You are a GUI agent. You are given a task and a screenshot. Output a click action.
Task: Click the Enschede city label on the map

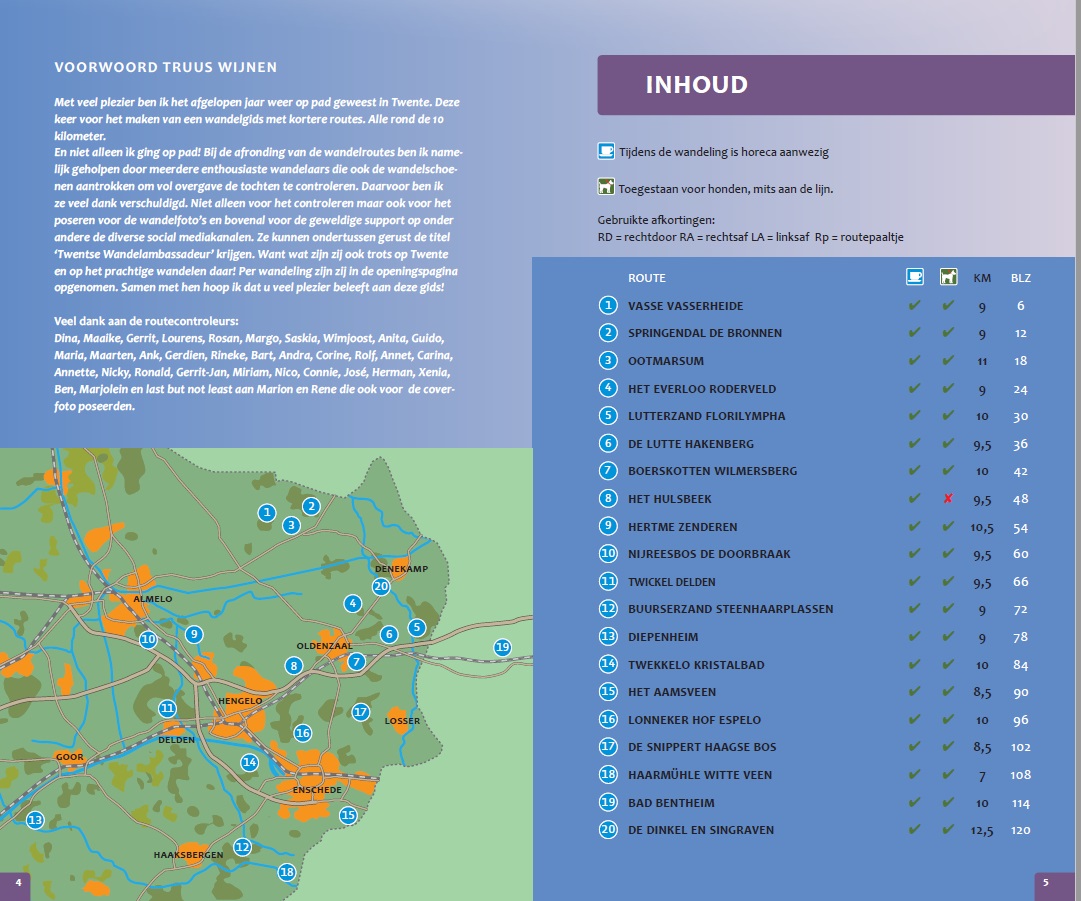pos(317,790)
